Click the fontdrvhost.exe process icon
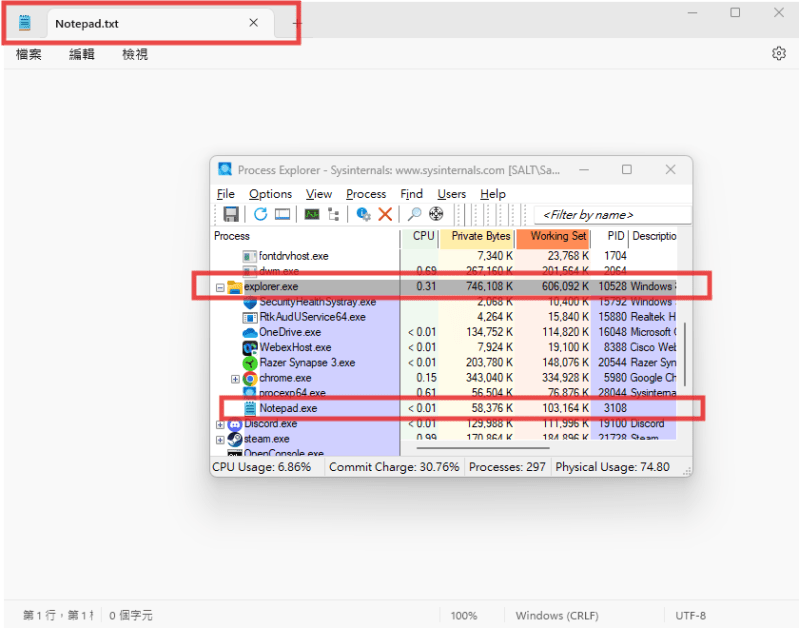Image resolution: width=799 pixels, height=628 pixels. 250,256
